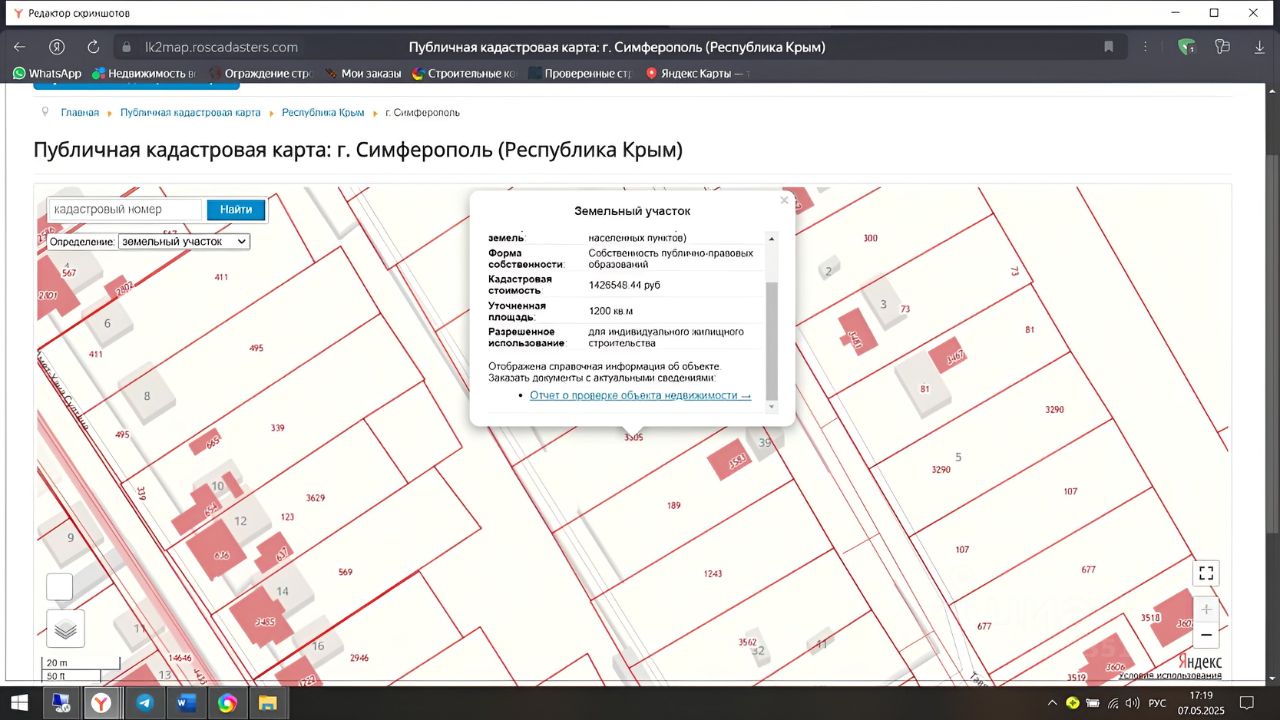This screenshot has width=1280, height=720.
Task: Open Отчет о проверке объекта недвижимости link
Action: [x=640, y=396]
